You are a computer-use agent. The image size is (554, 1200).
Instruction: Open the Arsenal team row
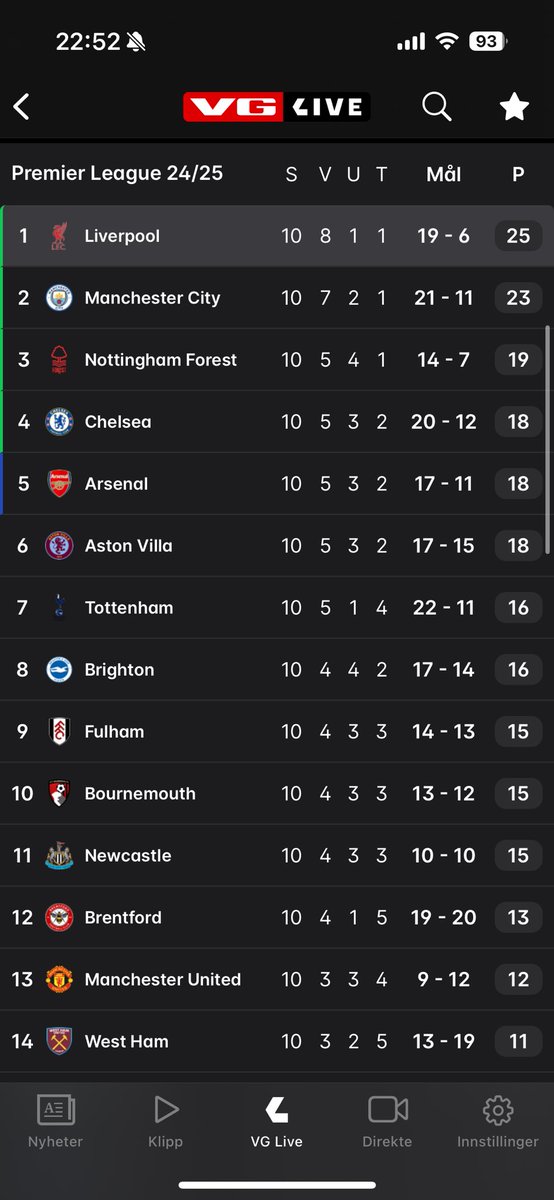click(277, 484)
